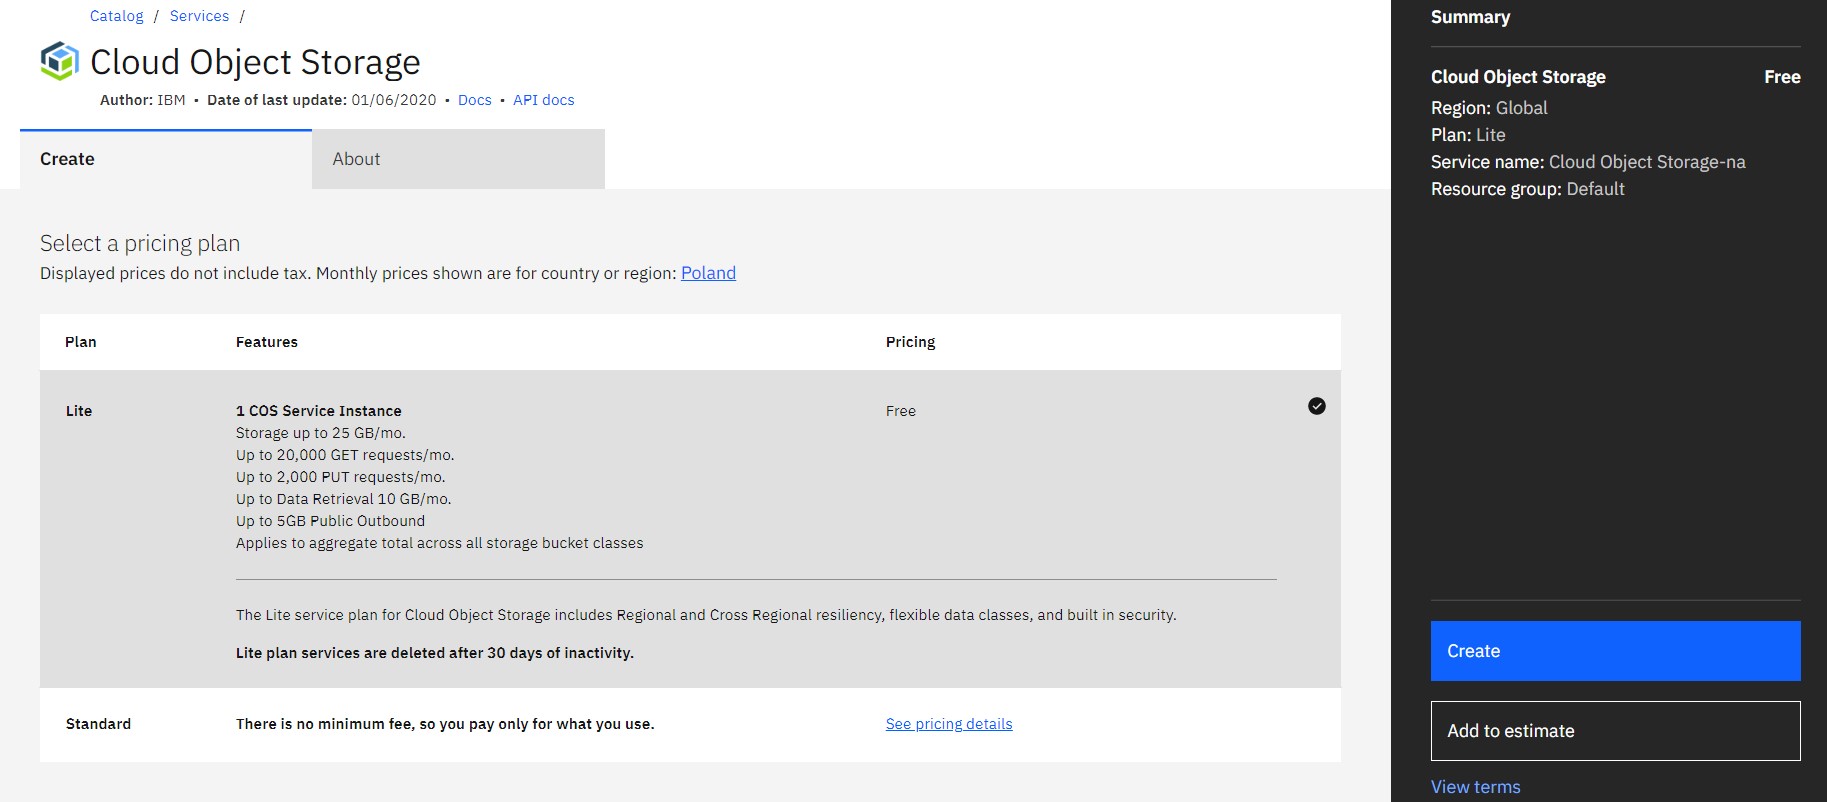This screenshot has width=1827, height=802.
Task: Click the Features column header
Action: click(266, 342)
